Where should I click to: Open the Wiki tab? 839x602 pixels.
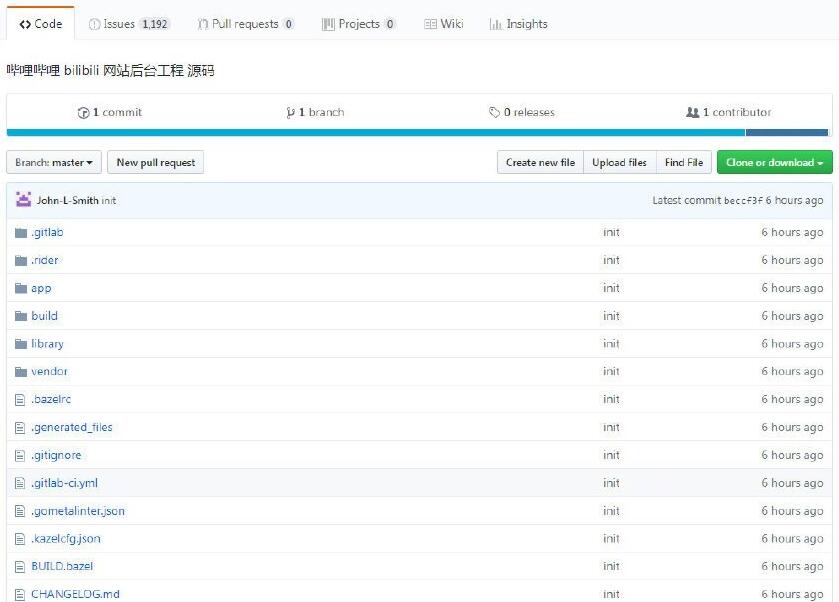click(x=444, y=24)
